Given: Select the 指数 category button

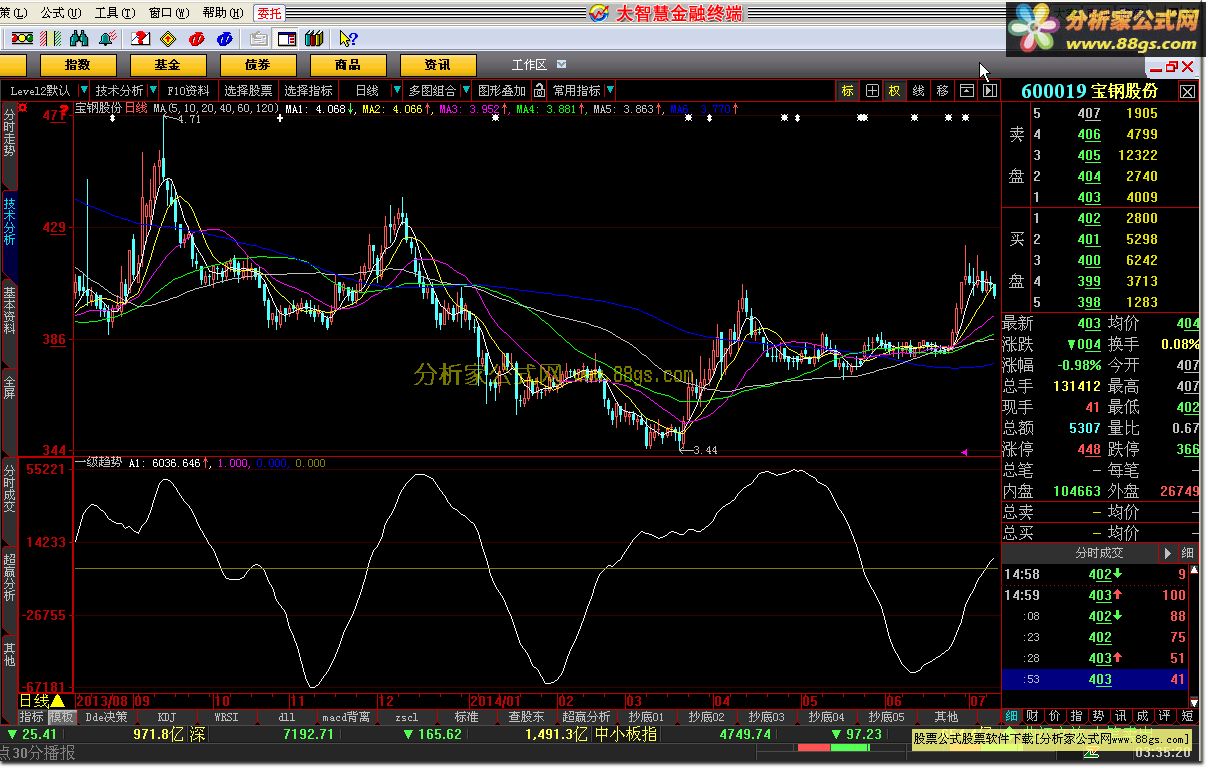Looking at the screenshot, I should 78,64.
